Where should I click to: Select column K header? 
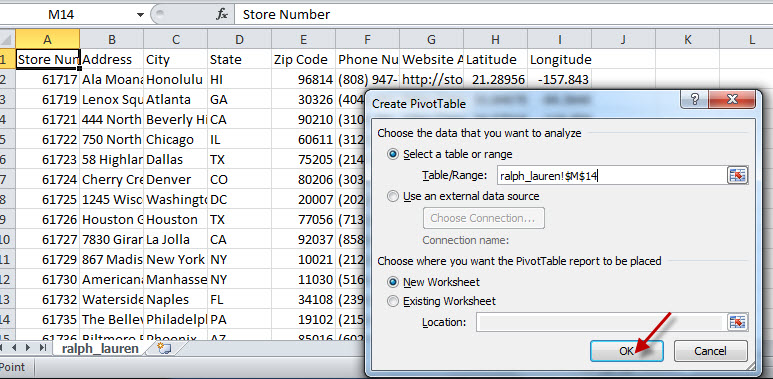tap(687, 39)
